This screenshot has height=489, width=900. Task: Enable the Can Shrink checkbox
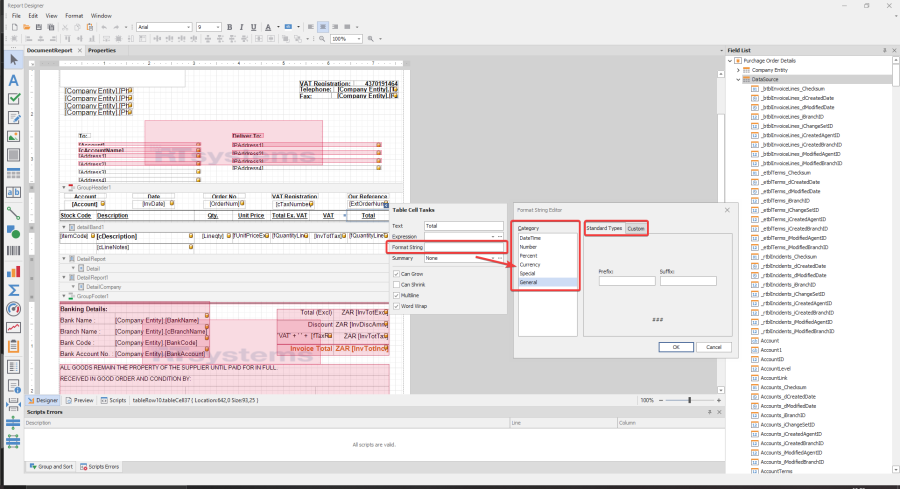pyautogui.click(x=396, y=284)
